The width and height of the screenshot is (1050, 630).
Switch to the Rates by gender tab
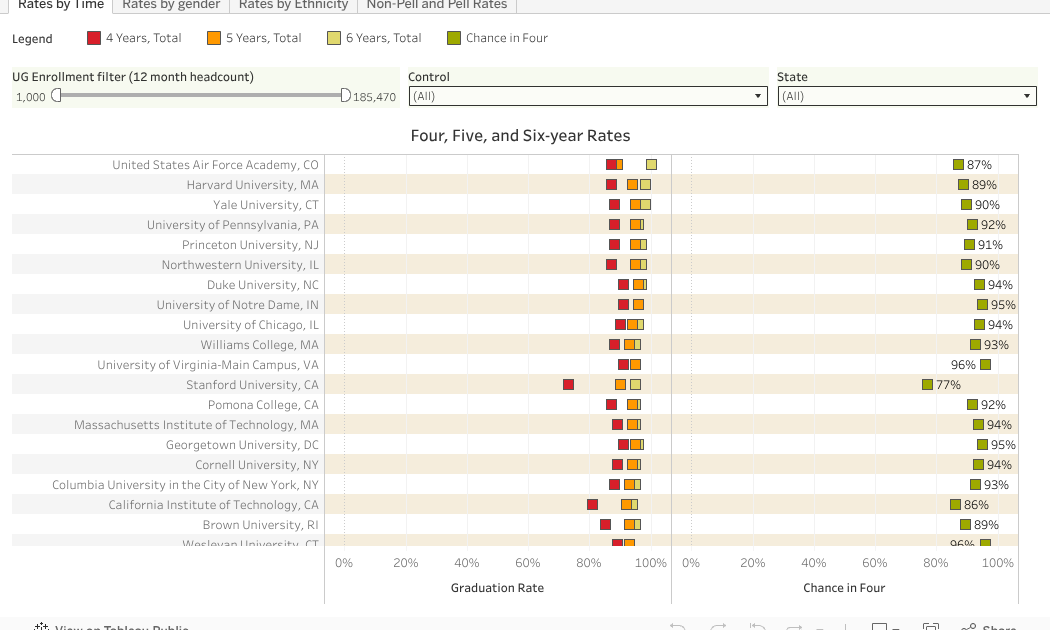coord(170,5)
